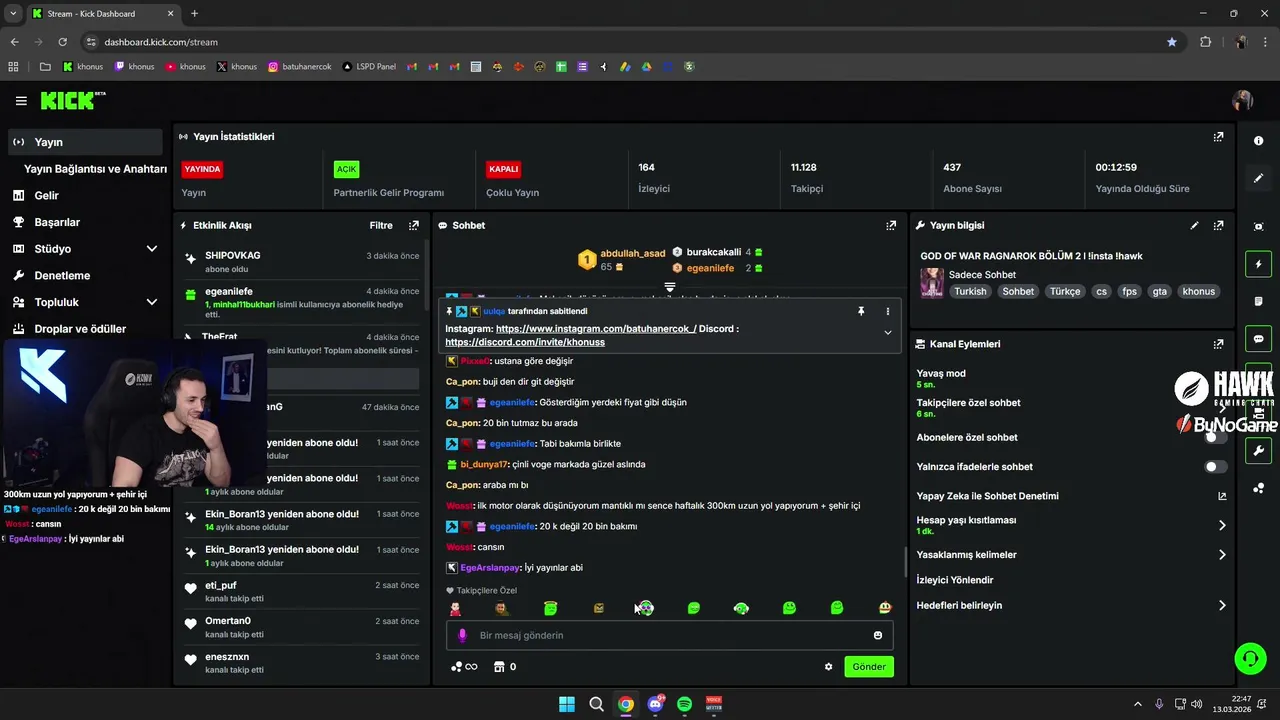This screenshot has height=720, width=1280.
Task: Click SHIPOVKAG entry in activity feed
Action: coord(302,262)
